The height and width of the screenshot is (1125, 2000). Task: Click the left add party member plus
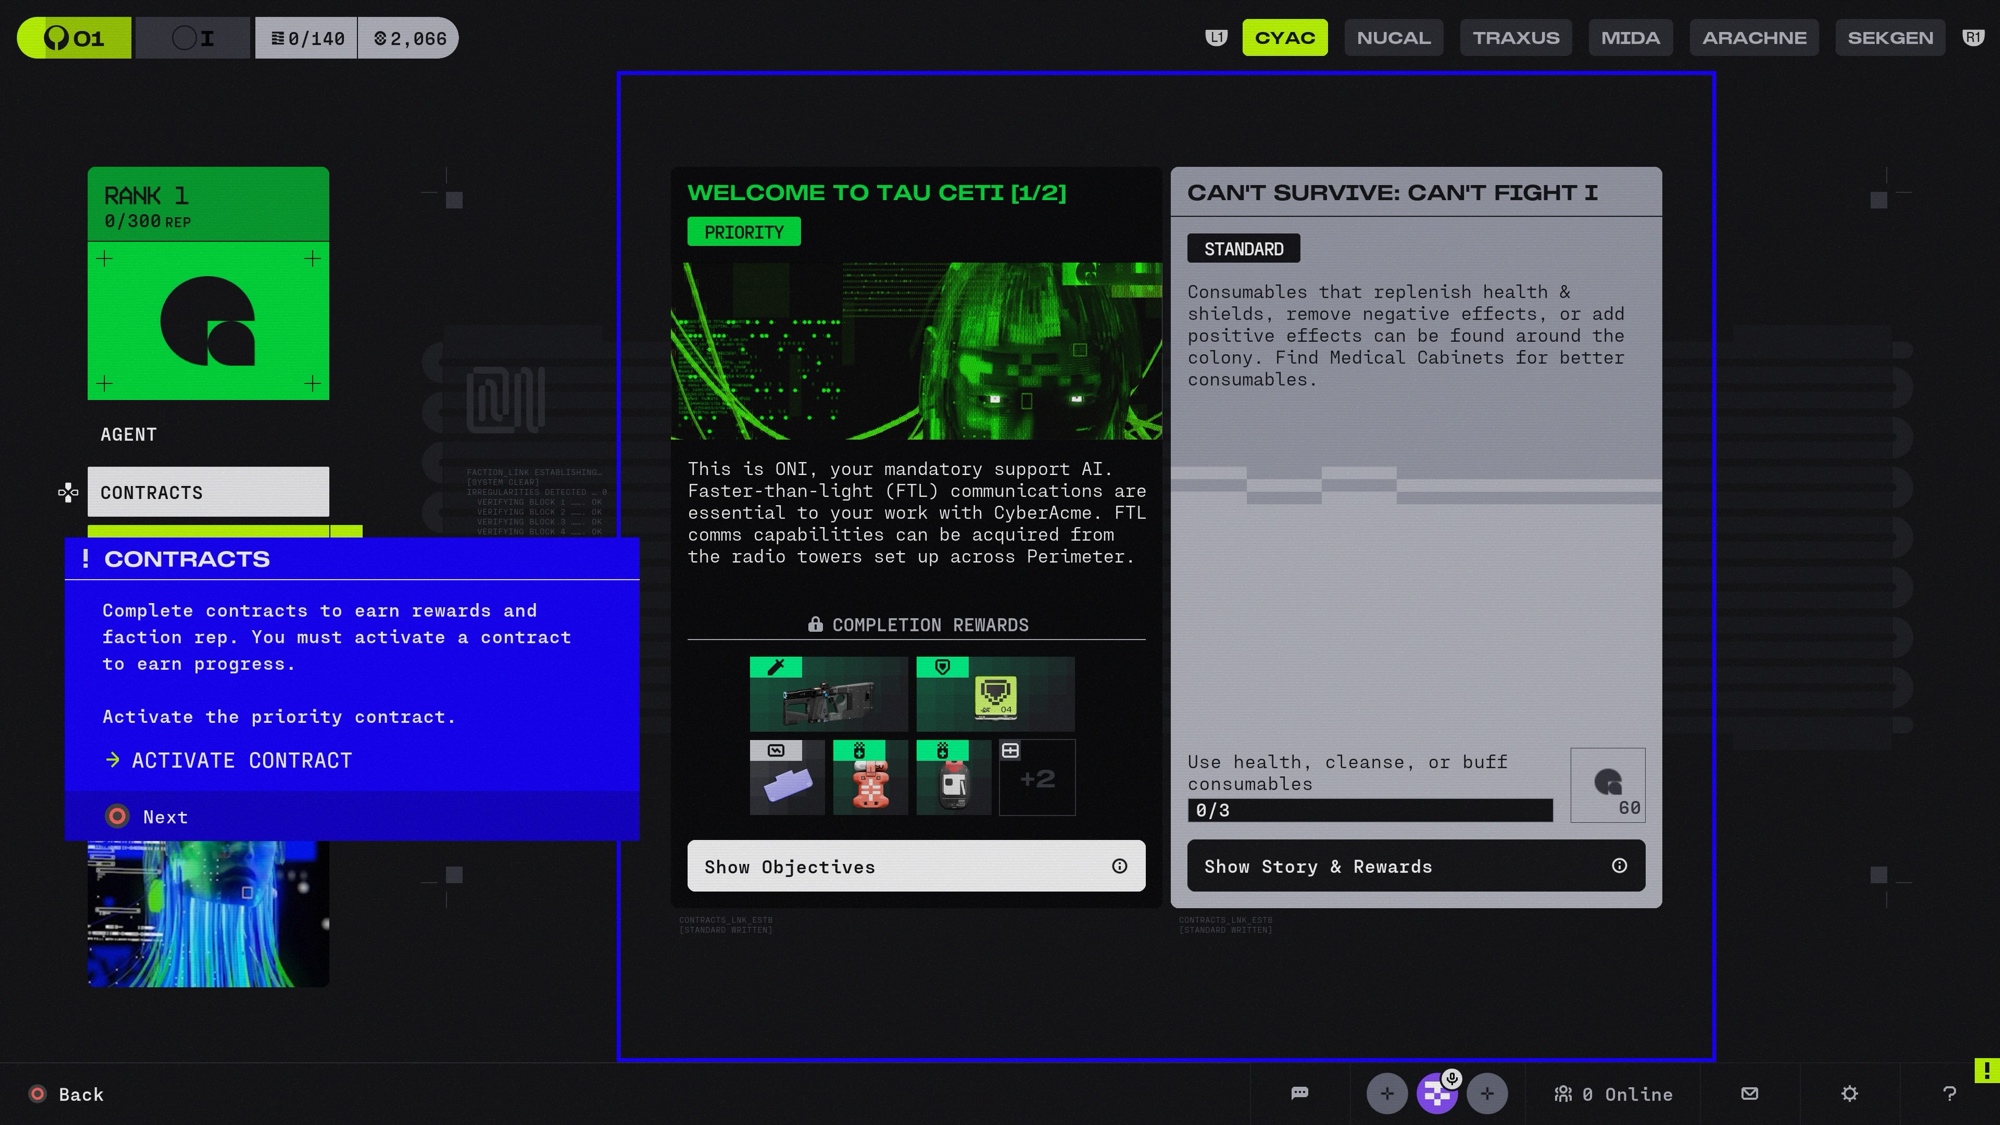pos(1386,1093)
